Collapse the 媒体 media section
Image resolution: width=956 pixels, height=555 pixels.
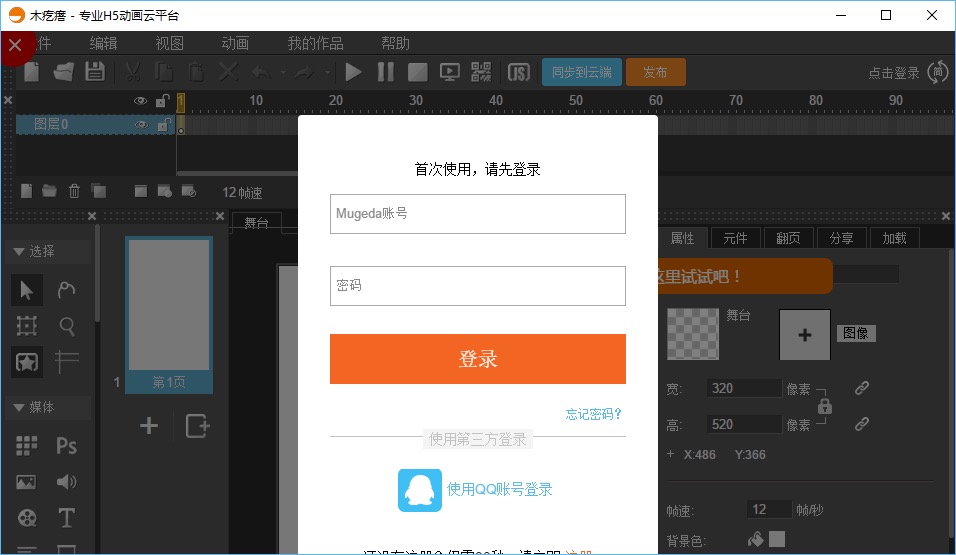pos(18,408)
